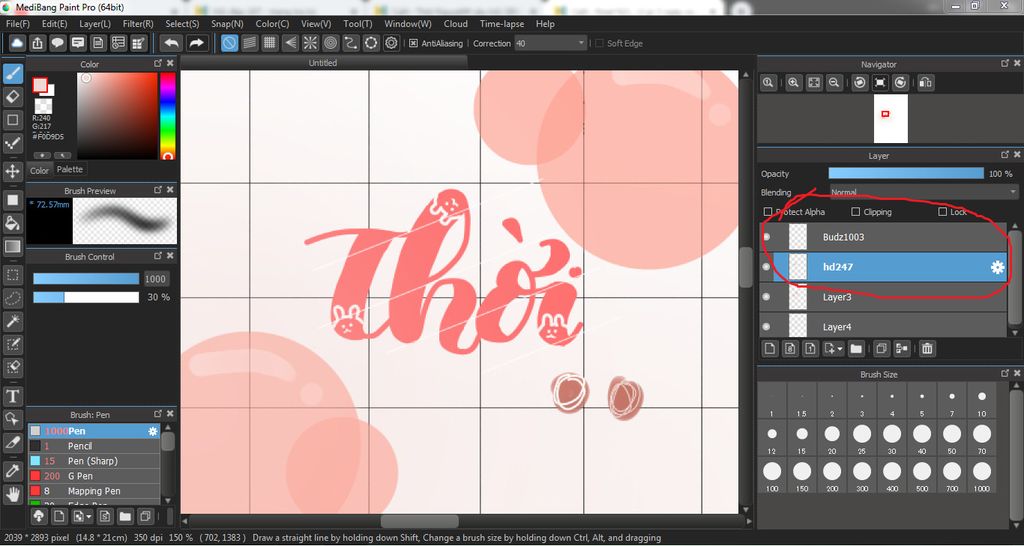This screenshot has width=1024, height=546.
Task: Choose the Pen (Sharp) brush
Action: (93, 461)
